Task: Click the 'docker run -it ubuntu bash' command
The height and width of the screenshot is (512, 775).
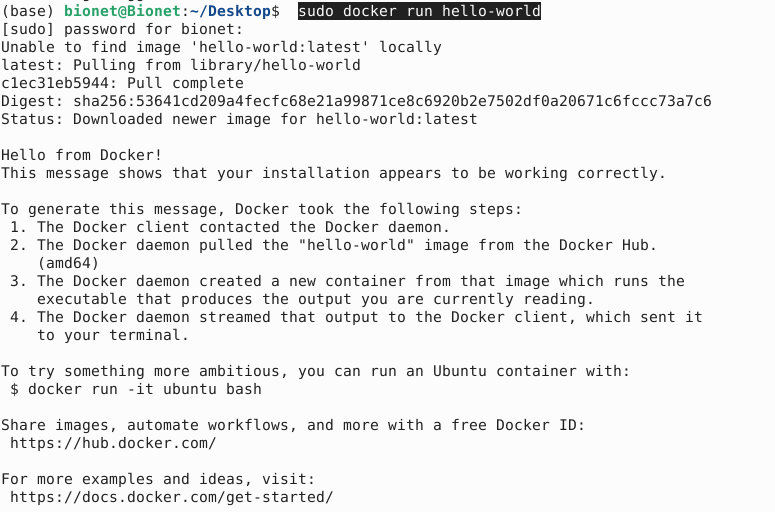Action: point(145,389)
